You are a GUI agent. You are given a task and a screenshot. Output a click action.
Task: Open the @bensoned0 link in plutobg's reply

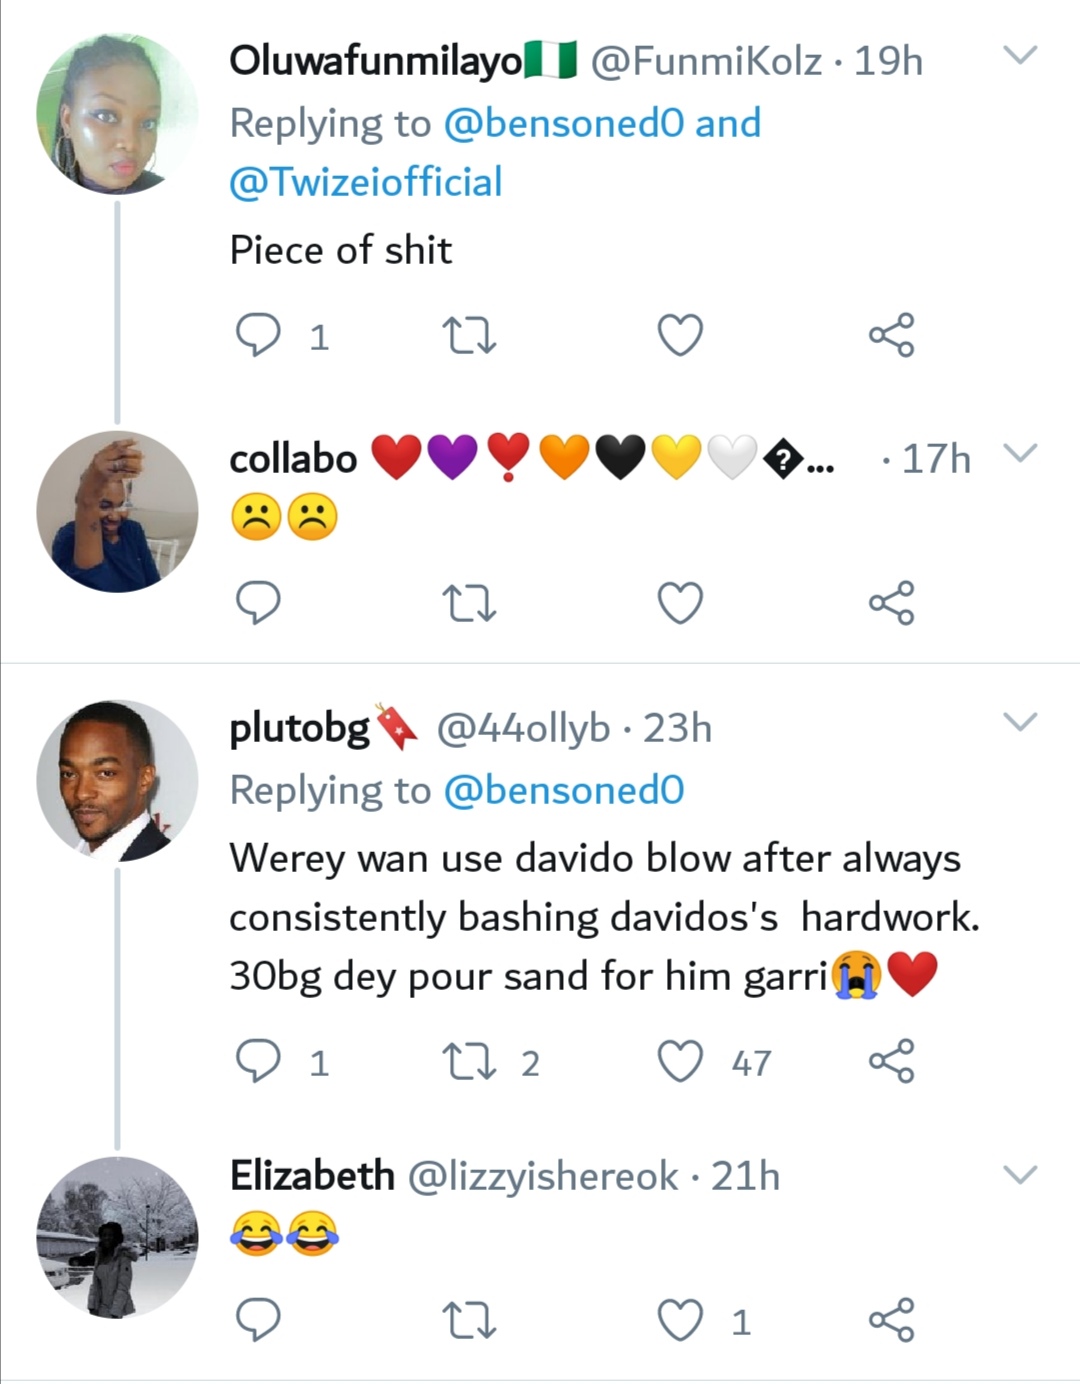click(563, 791)
